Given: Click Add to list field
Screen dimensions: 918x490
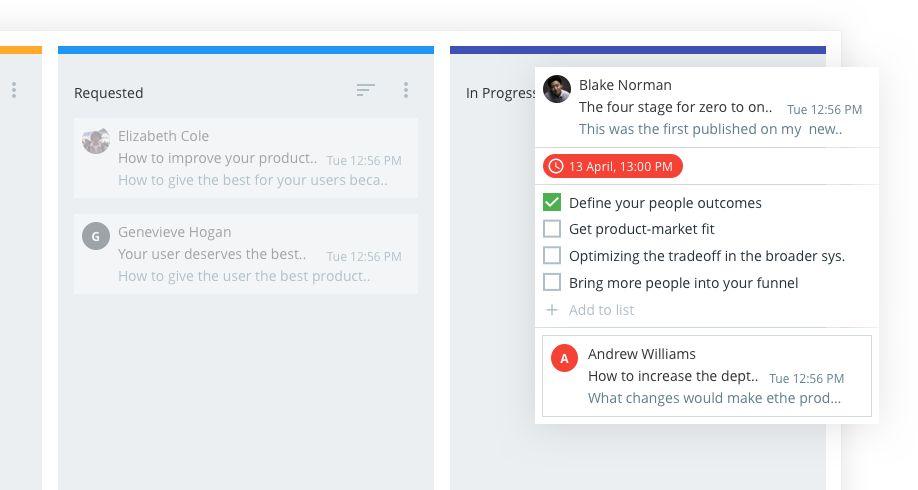Looking at the screenshot, I should 602,310.
